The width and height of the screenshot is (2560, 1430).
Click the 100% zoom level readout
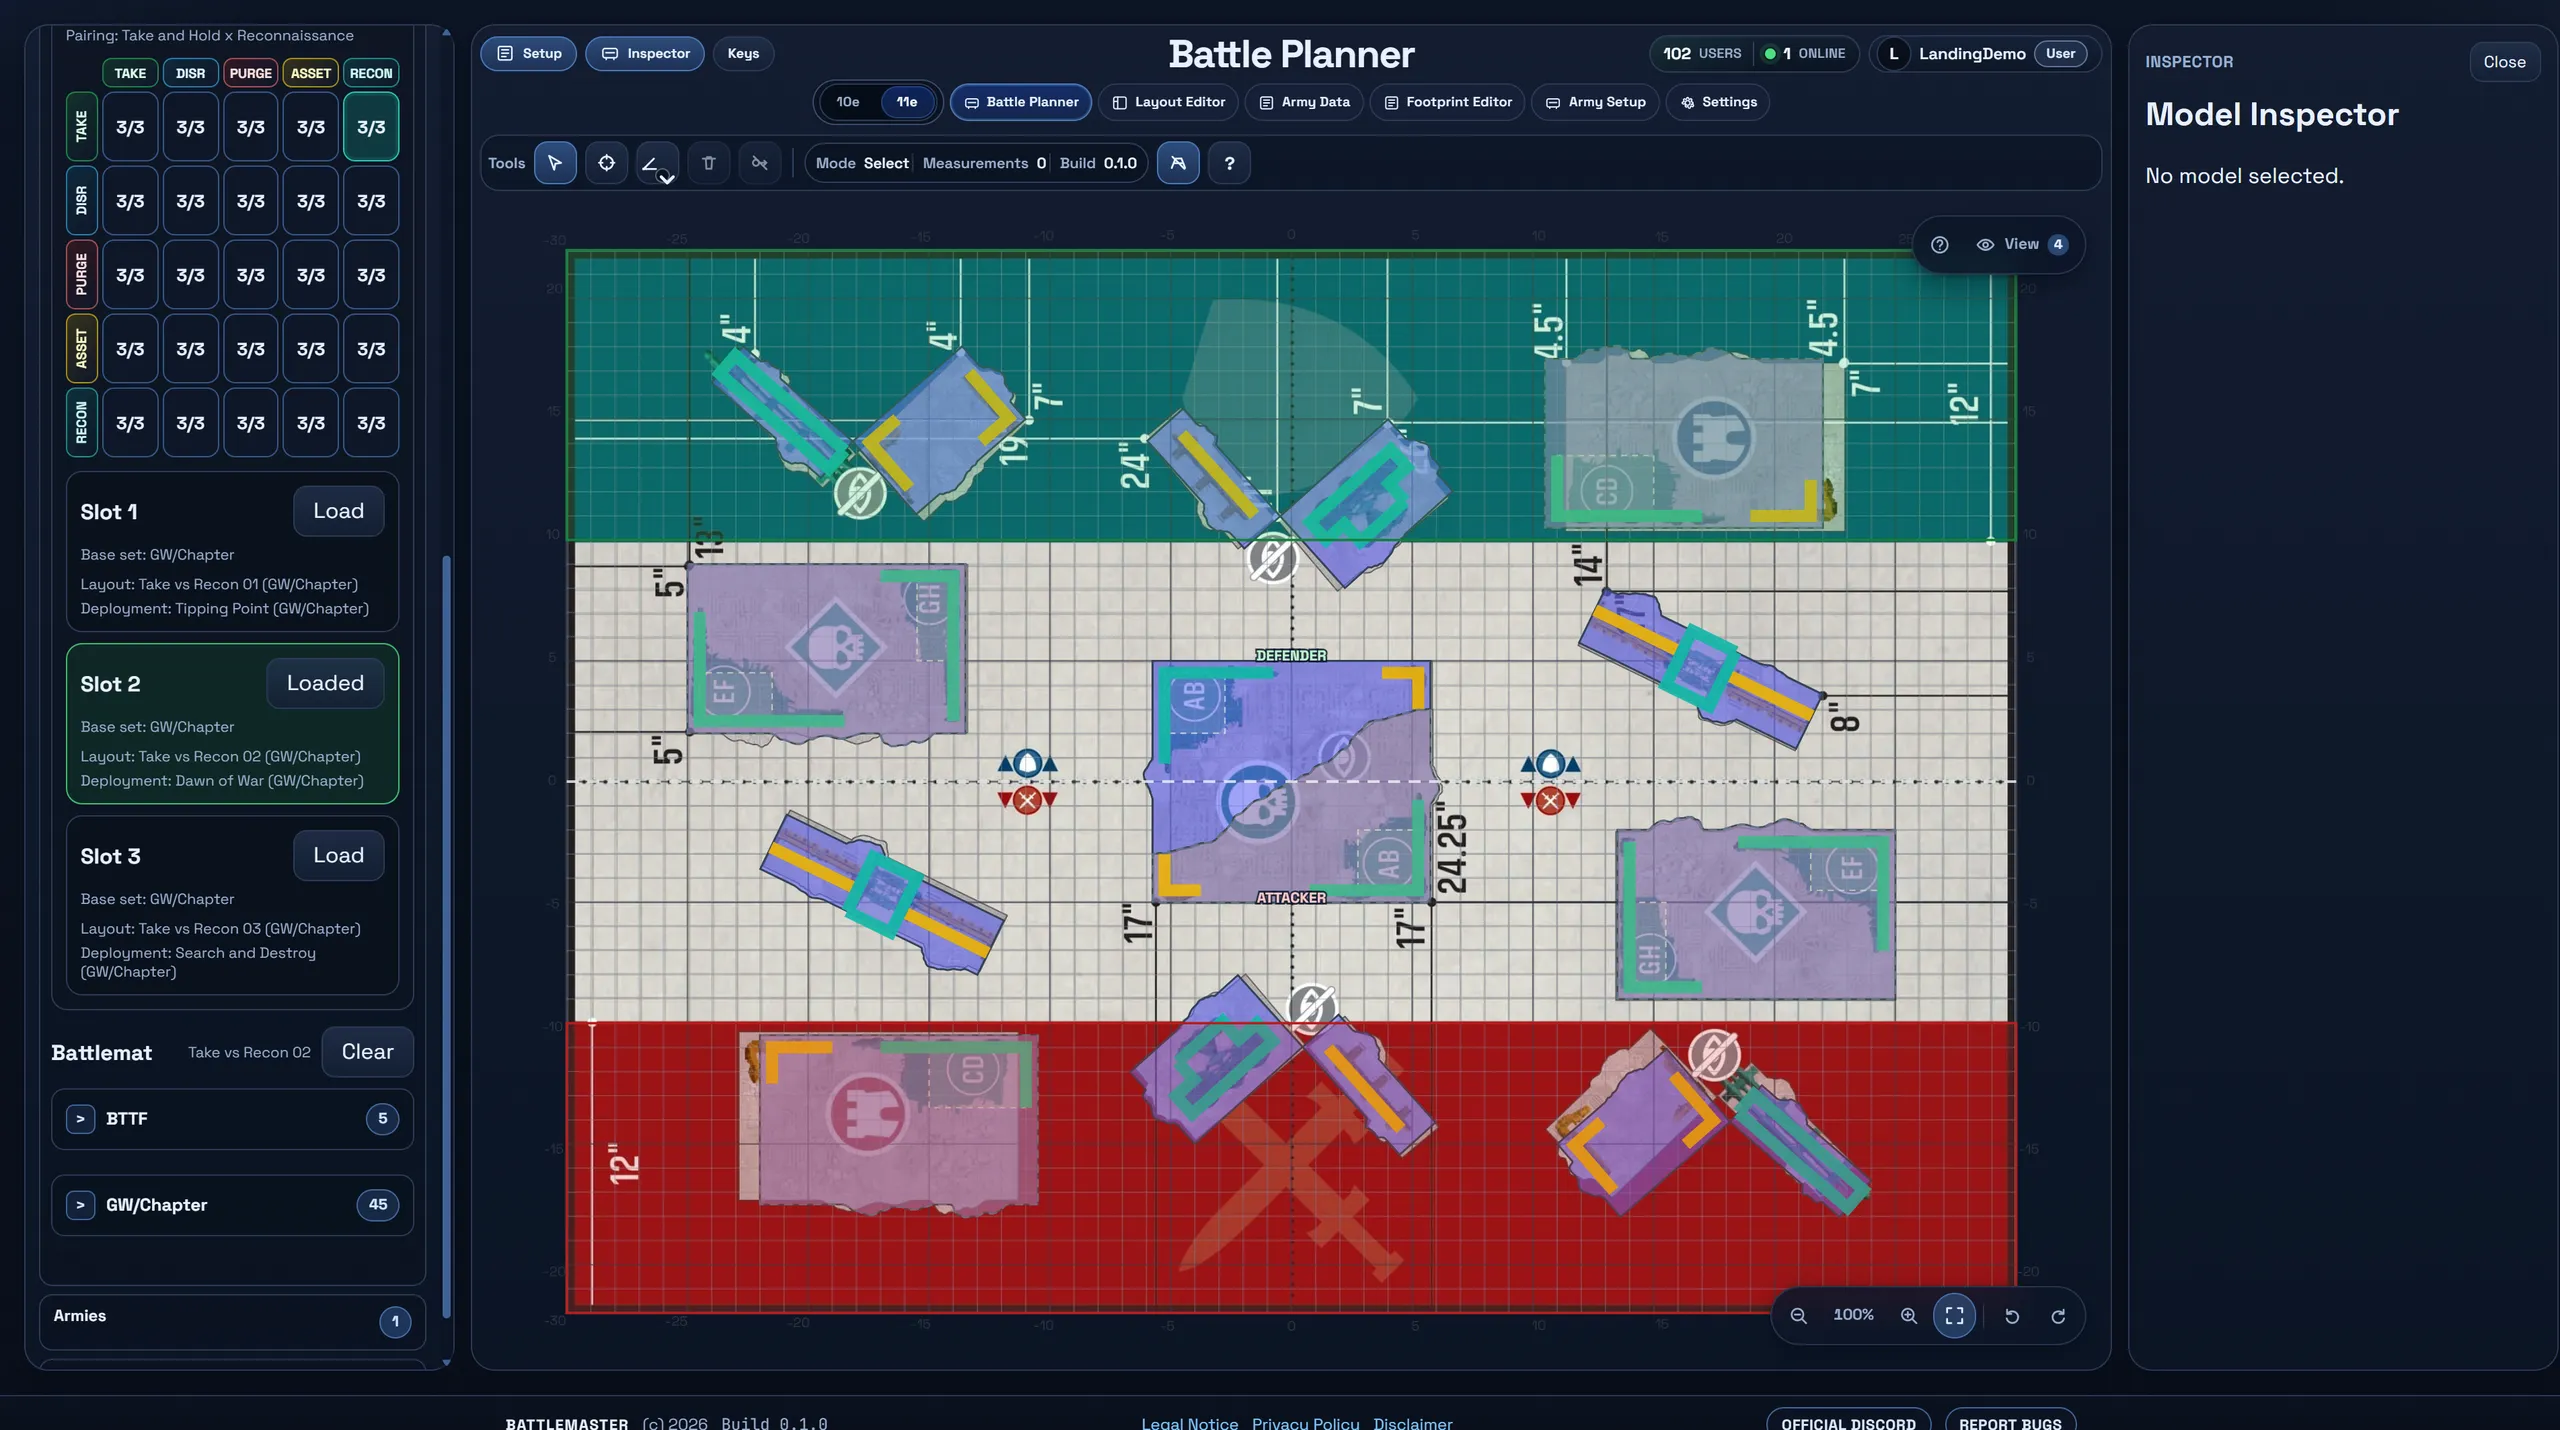coord(1853,1315)
